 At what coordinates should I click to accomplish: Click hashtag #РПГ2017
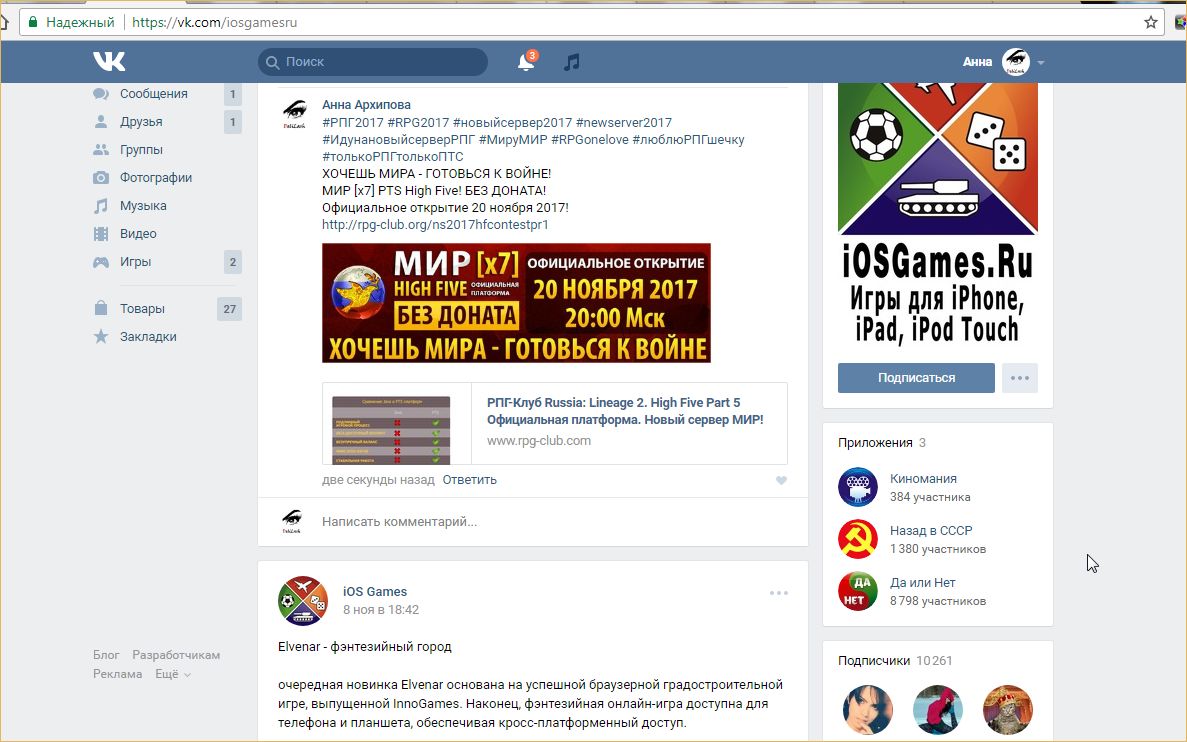point(353,123)
